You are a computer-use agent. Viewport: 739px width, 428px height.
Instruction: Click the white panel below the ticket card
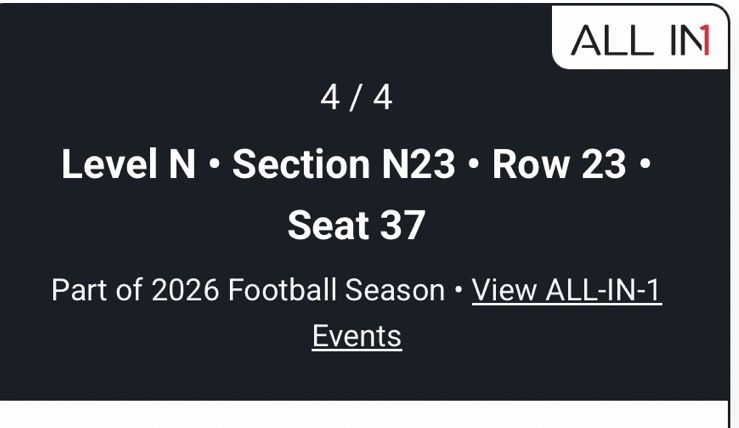364,415
